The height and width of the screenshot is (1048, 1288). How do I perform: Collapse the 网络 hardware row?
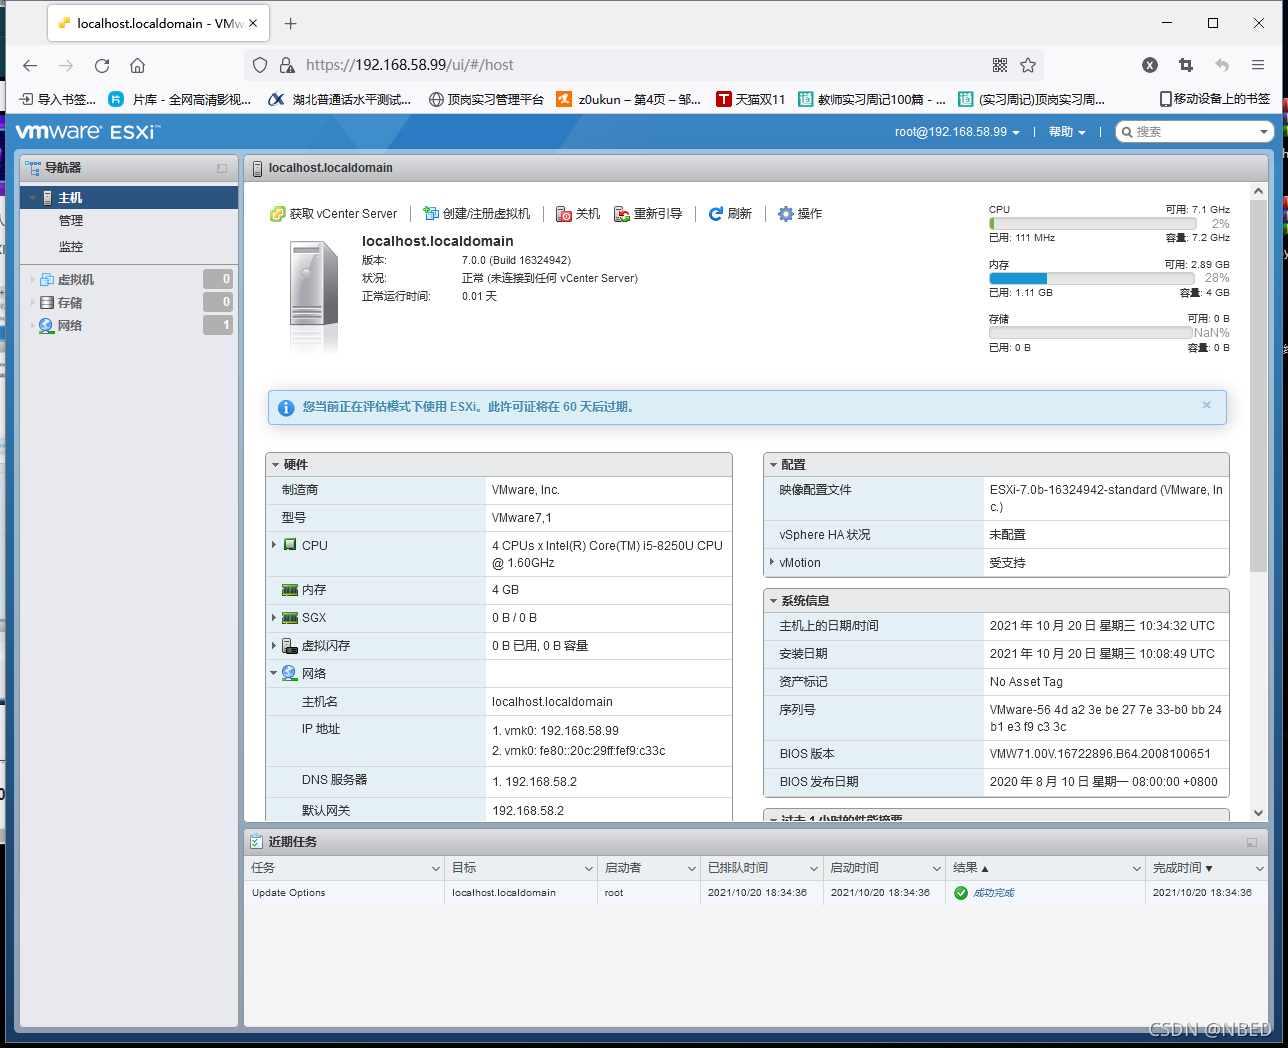click(x=274, y=673)
